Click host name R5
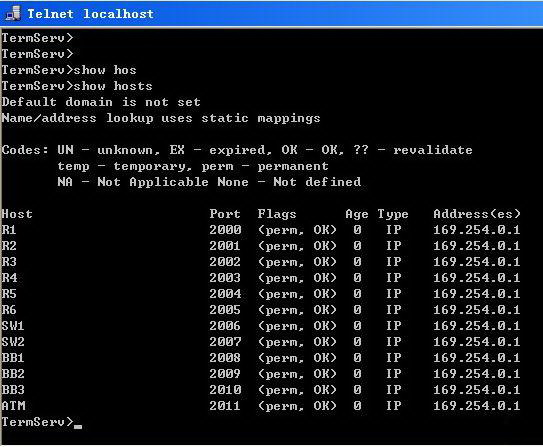Viewport: 543px width, 447px height. tap(9, 294)
